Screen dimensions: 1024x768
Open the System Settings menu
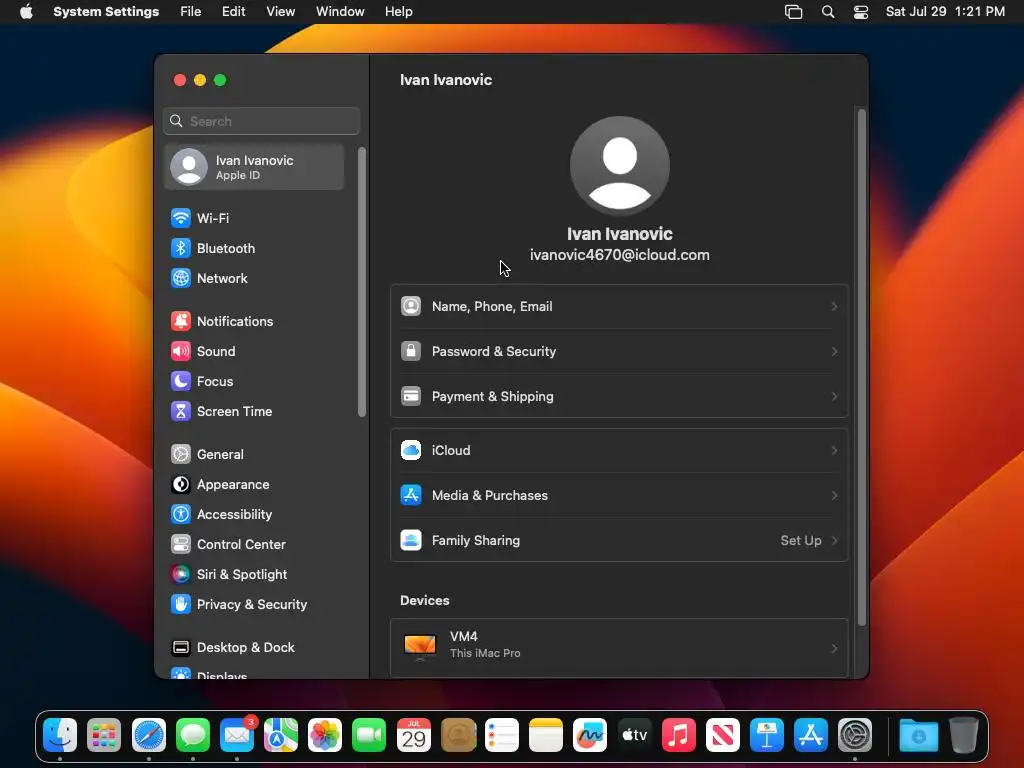106,12
